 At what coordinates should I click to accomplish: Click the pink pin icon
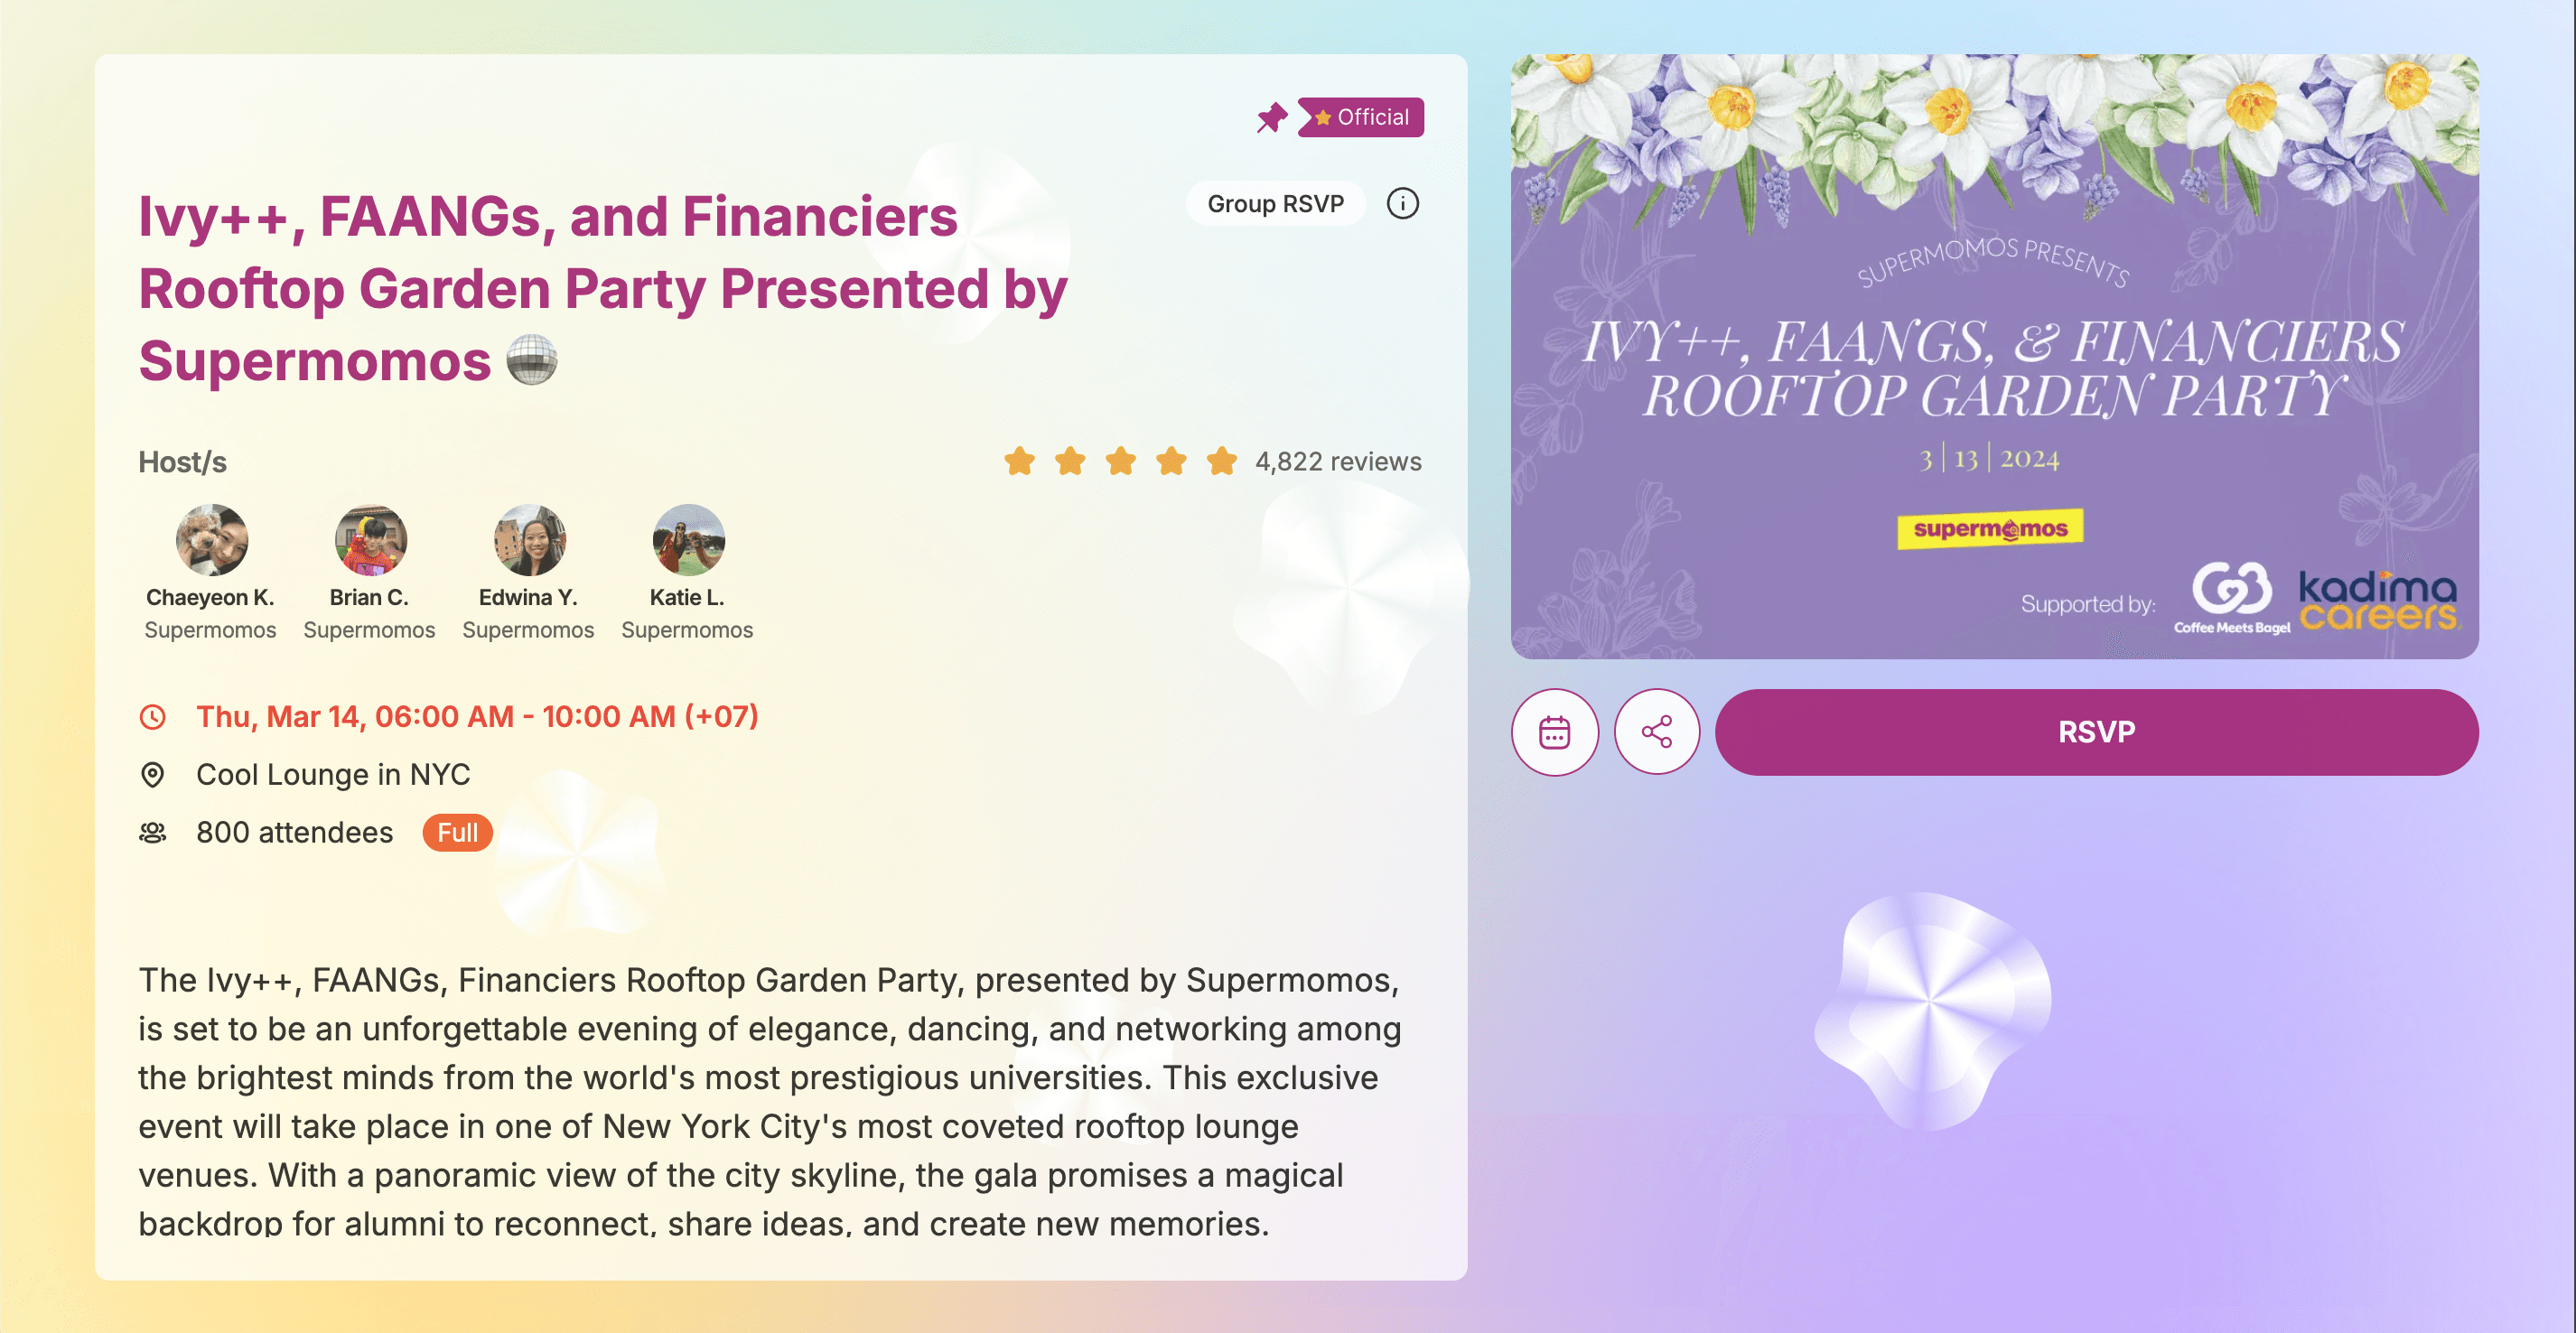click(x=1271, y=118)
